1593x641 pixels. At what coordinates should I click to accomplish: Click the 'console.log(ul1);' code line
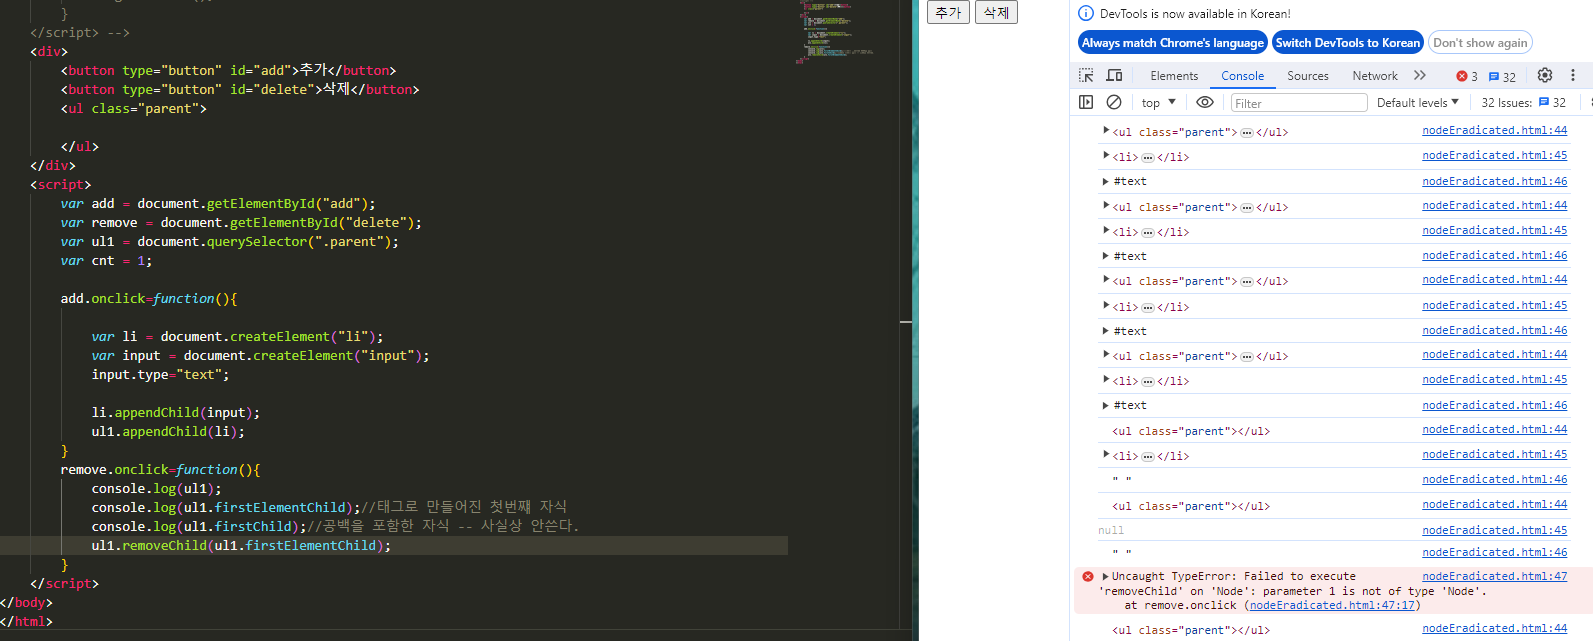coord(156,489)
